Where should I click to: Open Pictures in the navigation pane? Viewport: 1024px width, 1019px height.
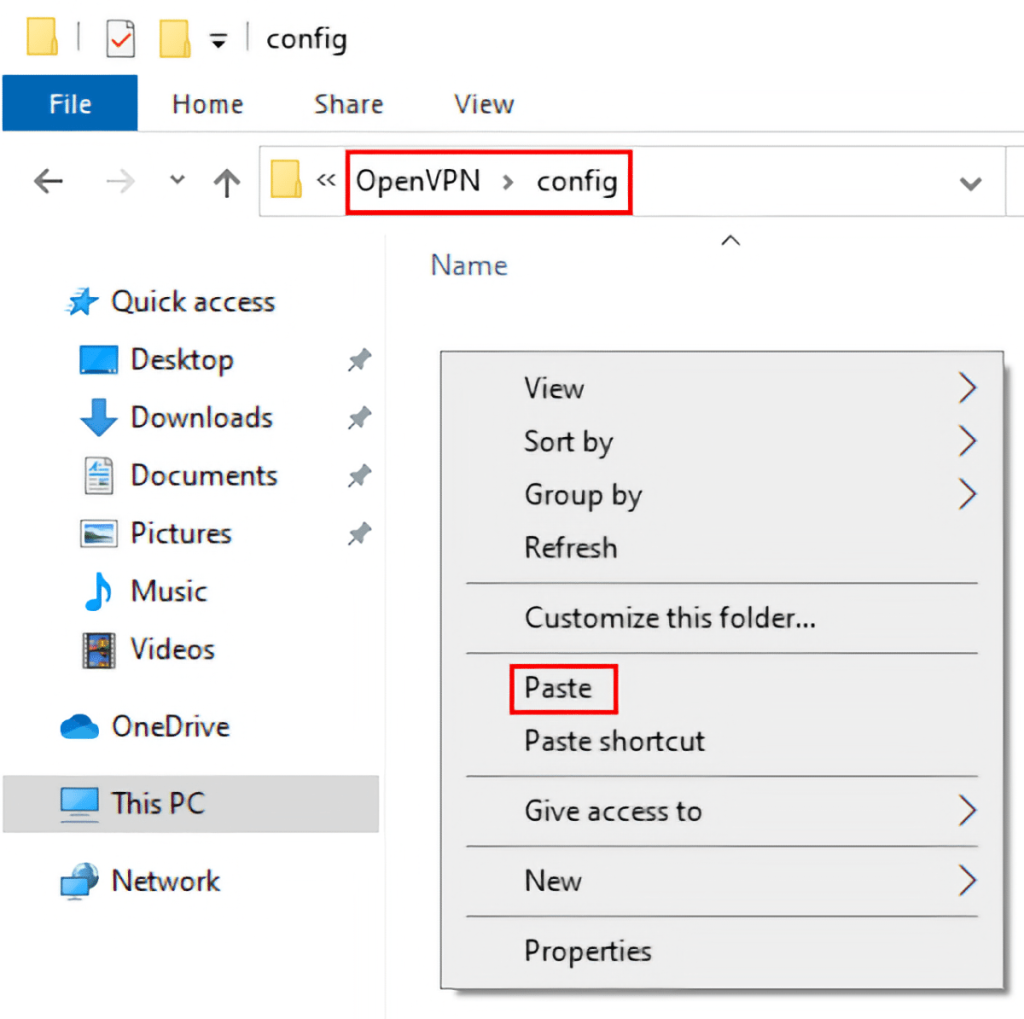pyautogui.click(x=181, y=533)
